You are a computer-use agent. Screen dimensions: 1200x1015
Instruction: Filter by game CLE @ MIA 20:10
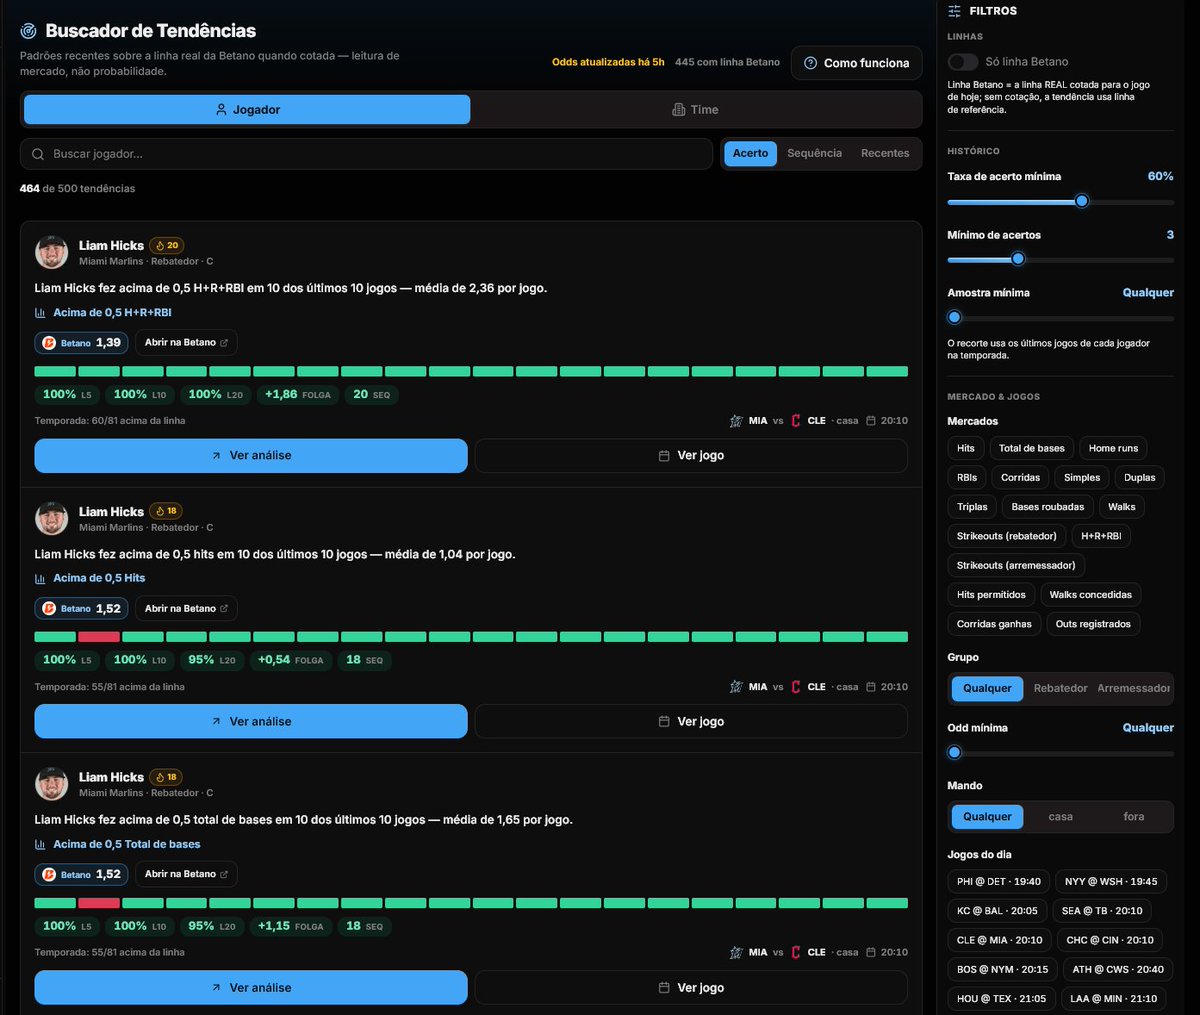pyautogui.click(x=999, y=940)
